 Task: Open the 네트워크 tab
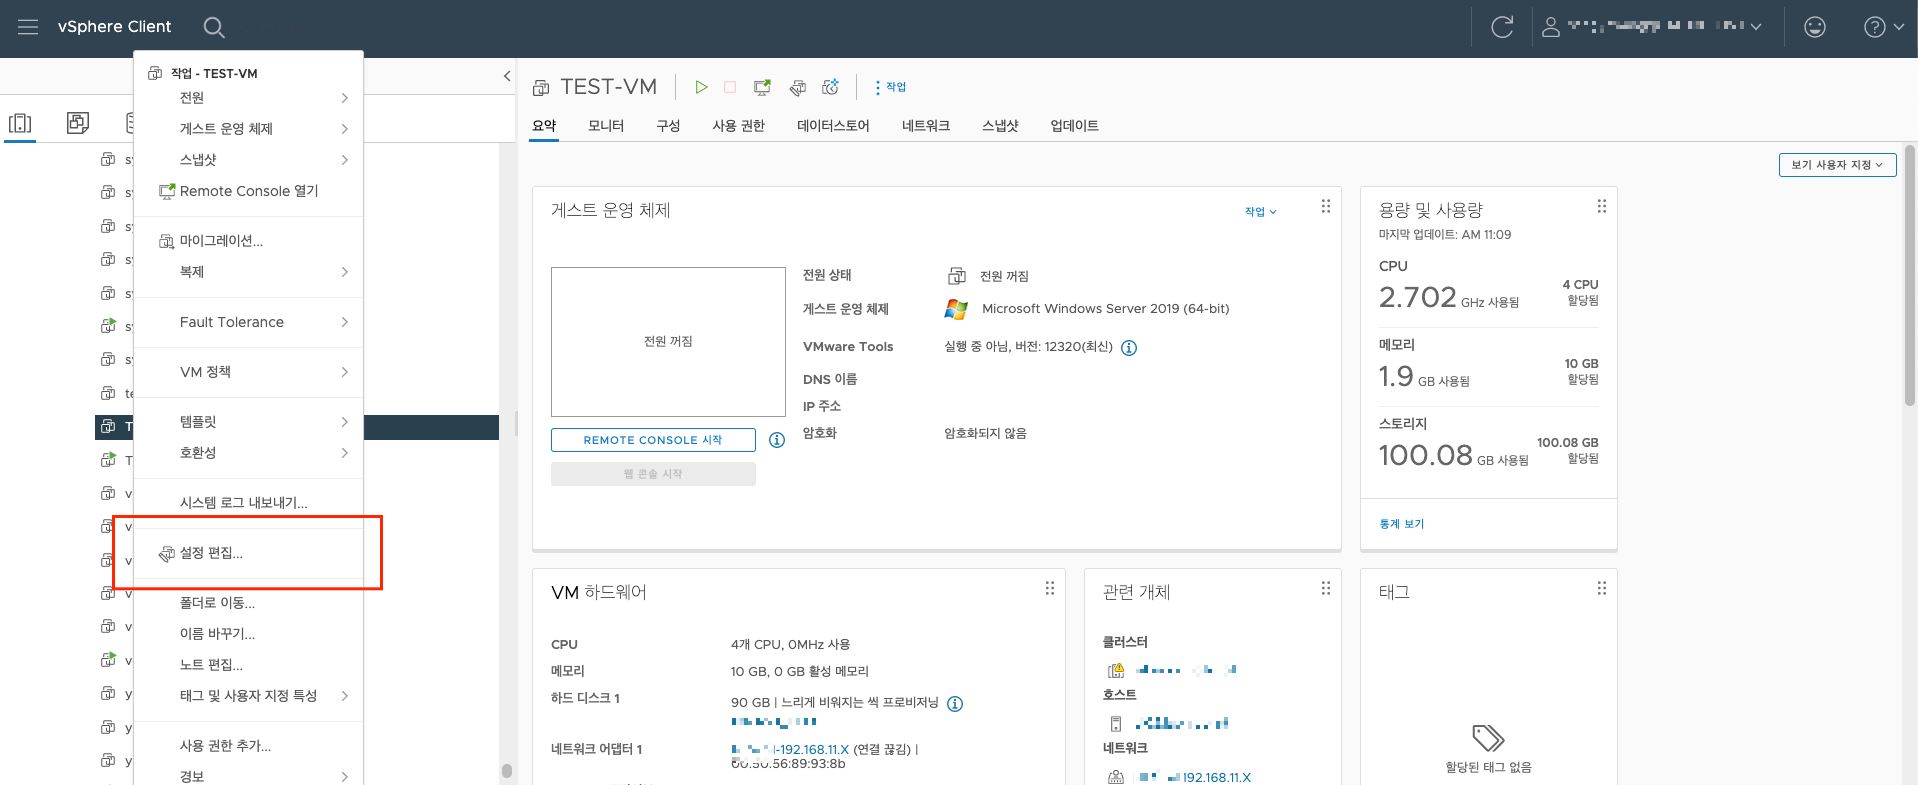[x=926, y=126]
